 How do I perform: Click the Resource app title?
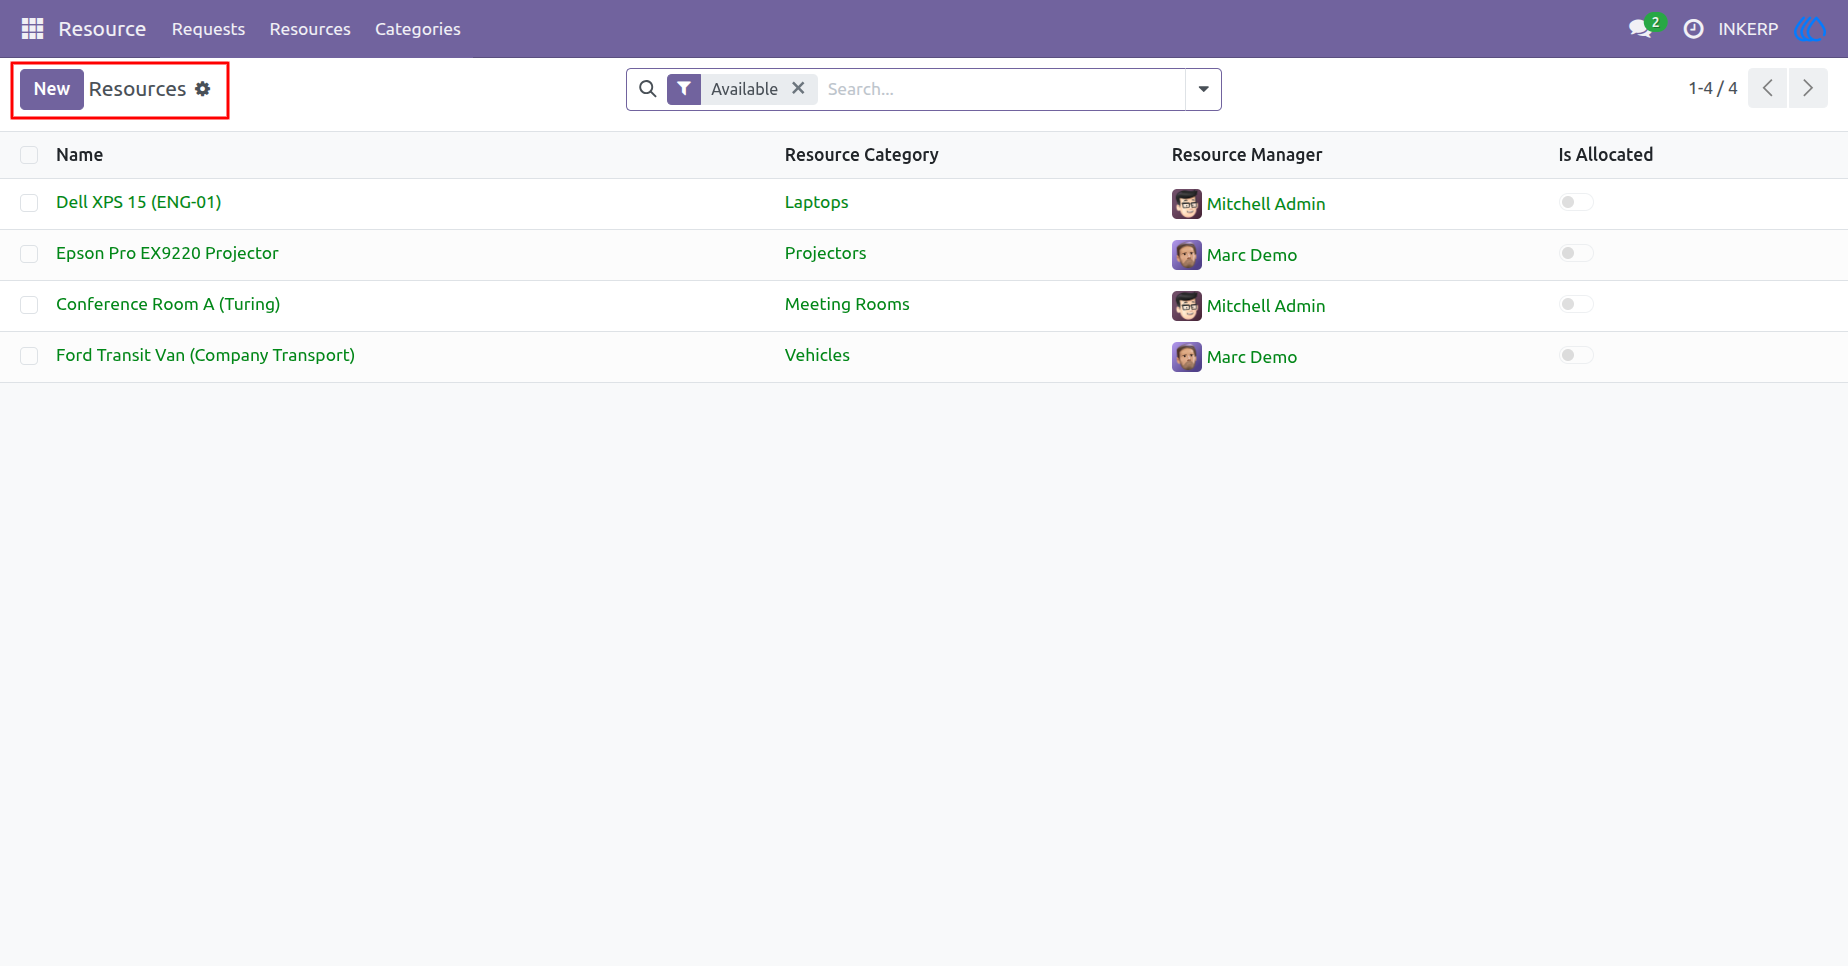coord(102,29)
